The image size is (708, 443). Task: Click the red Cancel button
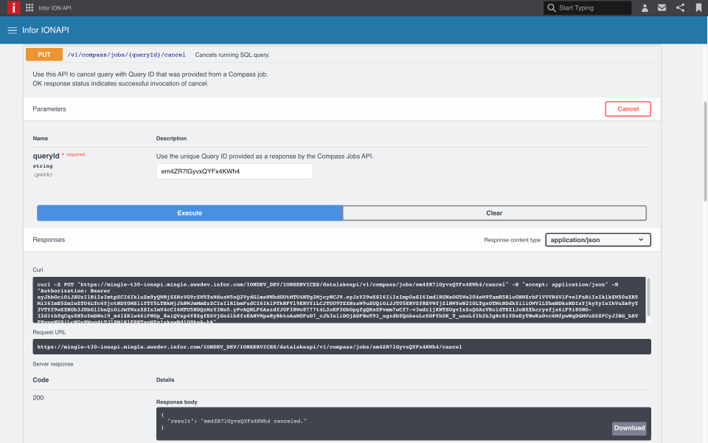(x=627, y=109)
